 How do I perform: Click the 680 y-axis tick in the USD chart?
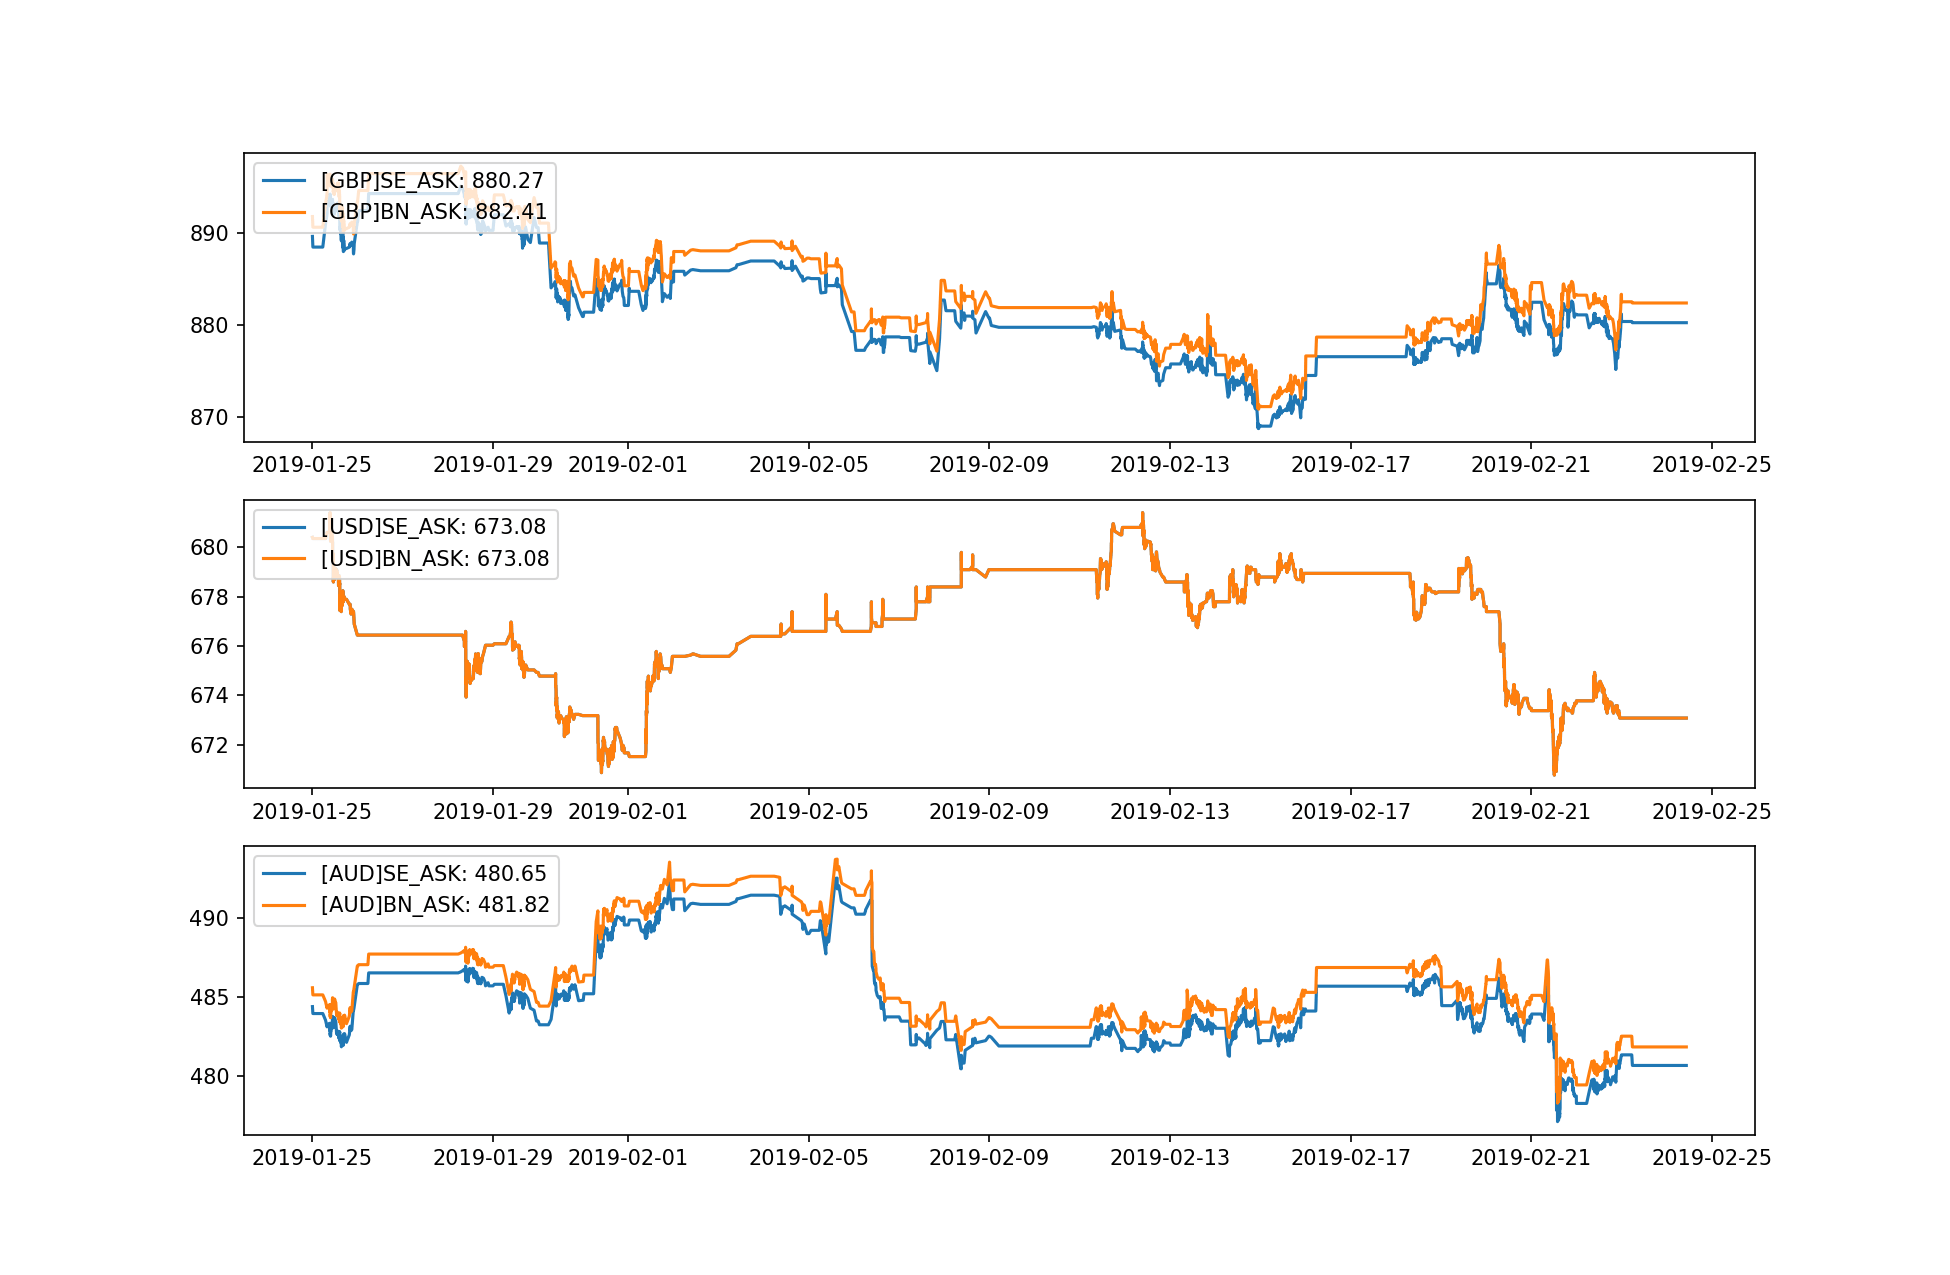[209, 548]
